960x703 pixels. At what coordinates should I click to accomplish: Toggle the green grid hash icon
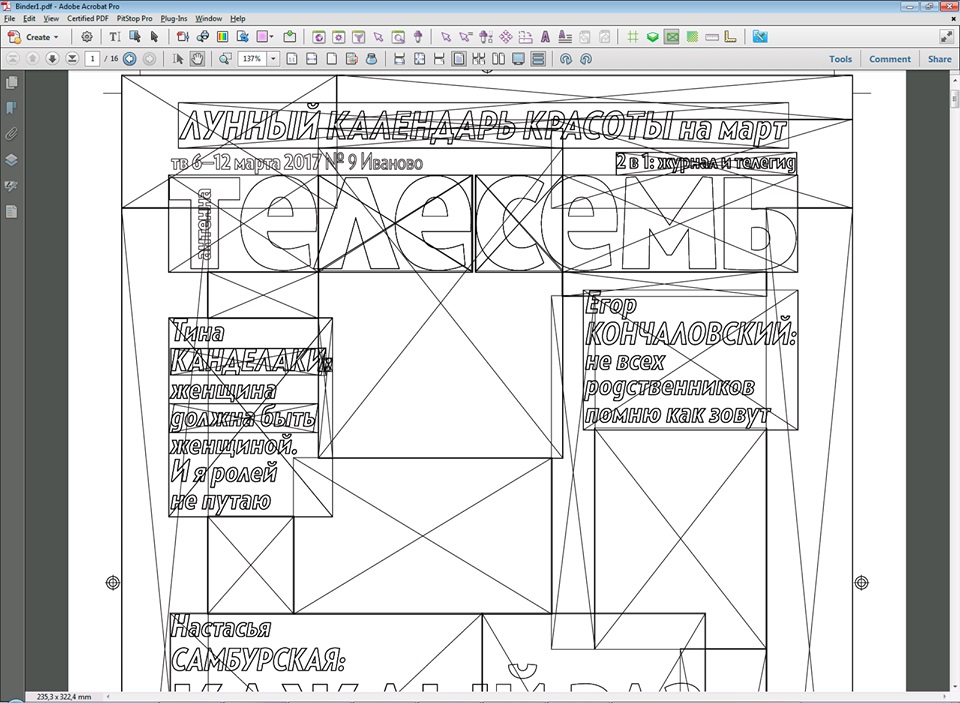pyautogui.click(x=633, y=37)
